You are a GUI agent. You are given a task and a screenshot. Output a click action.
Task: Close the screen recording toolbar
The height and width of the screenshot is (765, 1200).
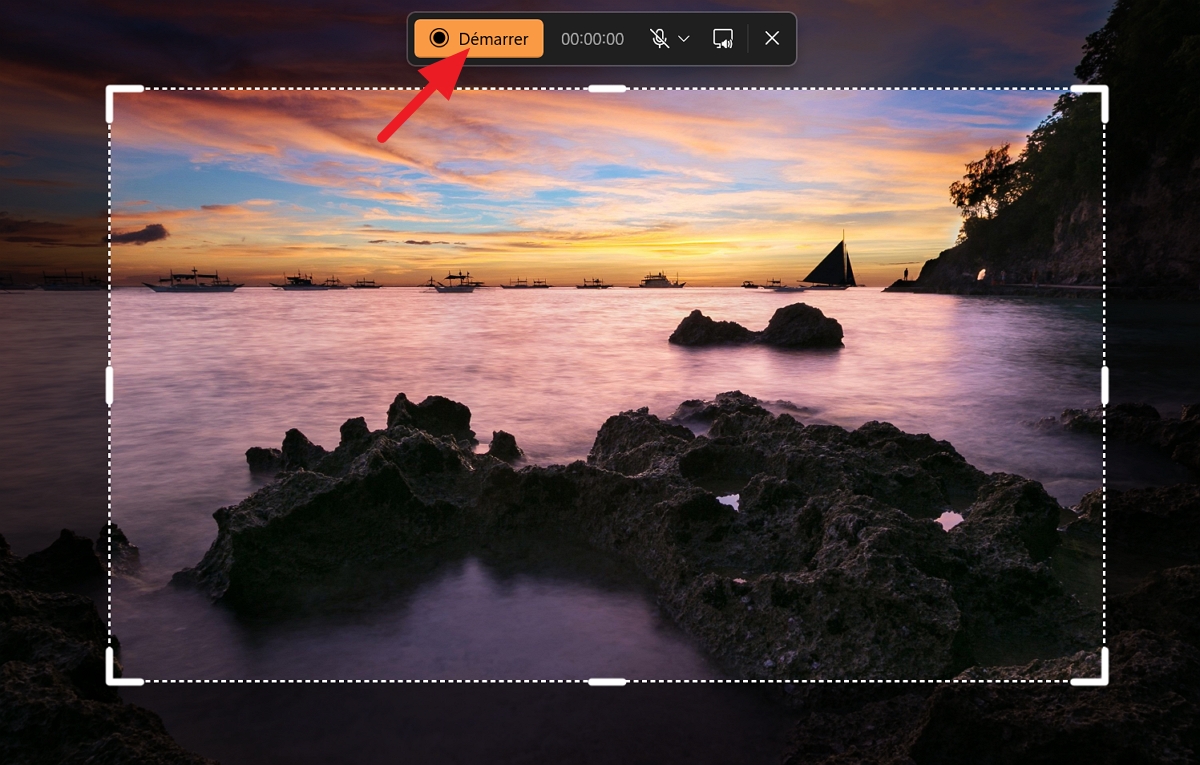(772, 39)
